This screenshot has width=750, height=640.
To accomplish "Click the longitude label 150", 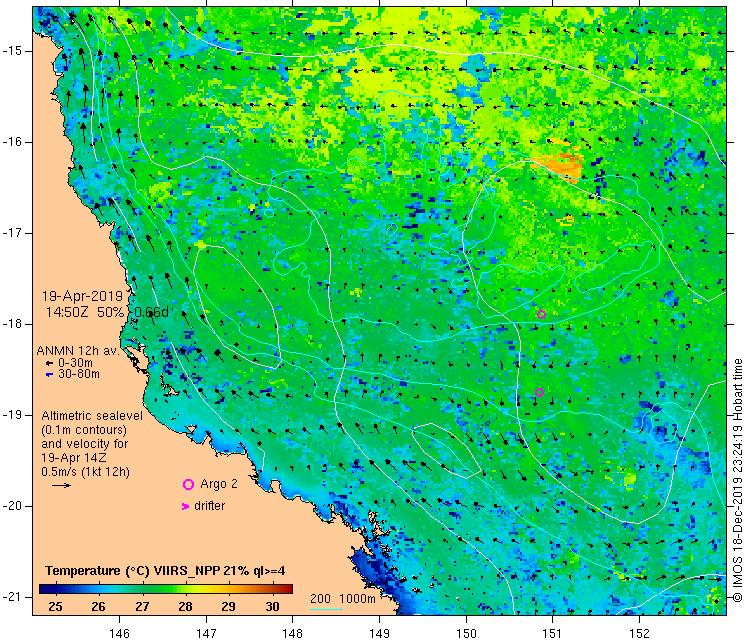I will click(x=466, y=633).
